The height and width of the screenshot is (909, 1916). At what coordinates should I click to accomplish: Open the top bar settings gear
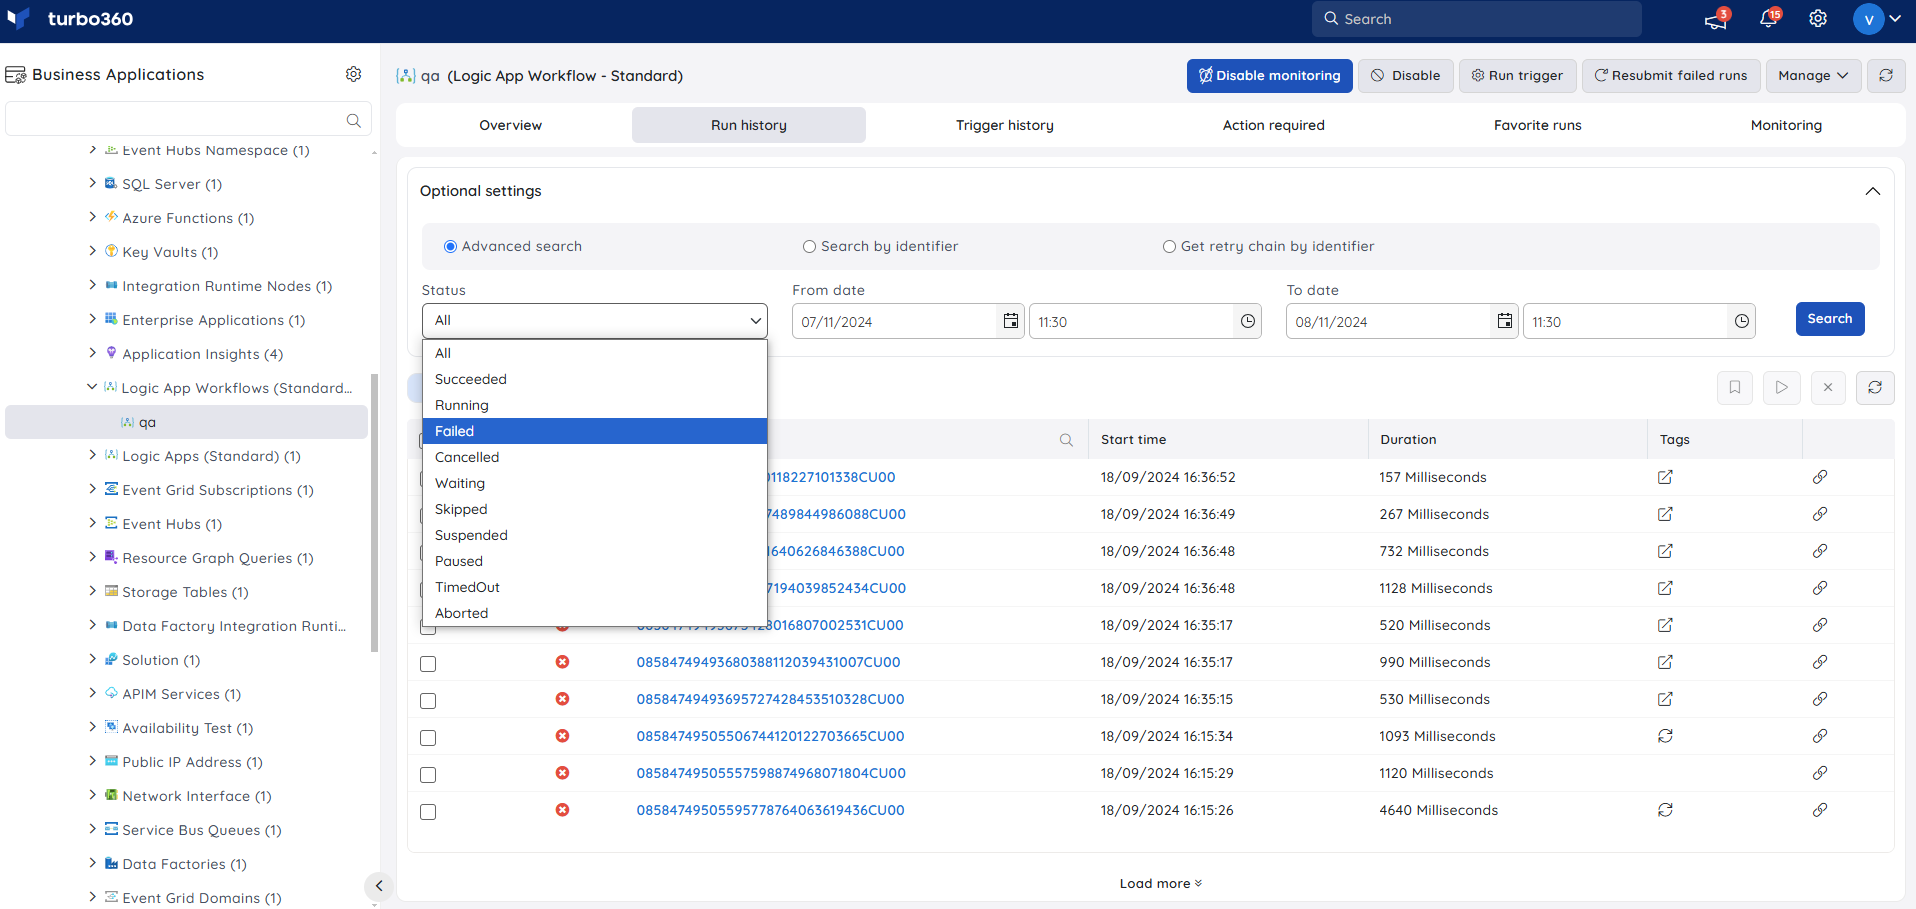tap(1818, 19)
